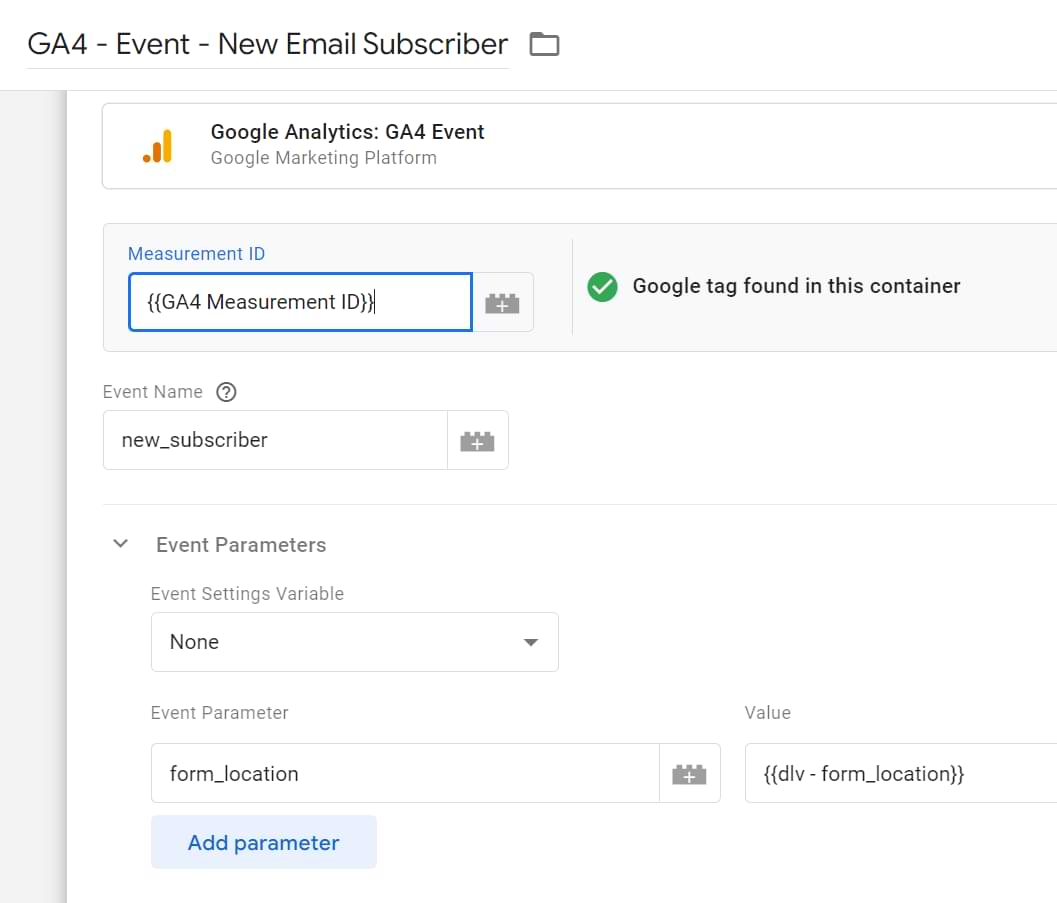1057x903 pixels.
Task: Open variable picker beside new_subscriber field
Action: 477,441
